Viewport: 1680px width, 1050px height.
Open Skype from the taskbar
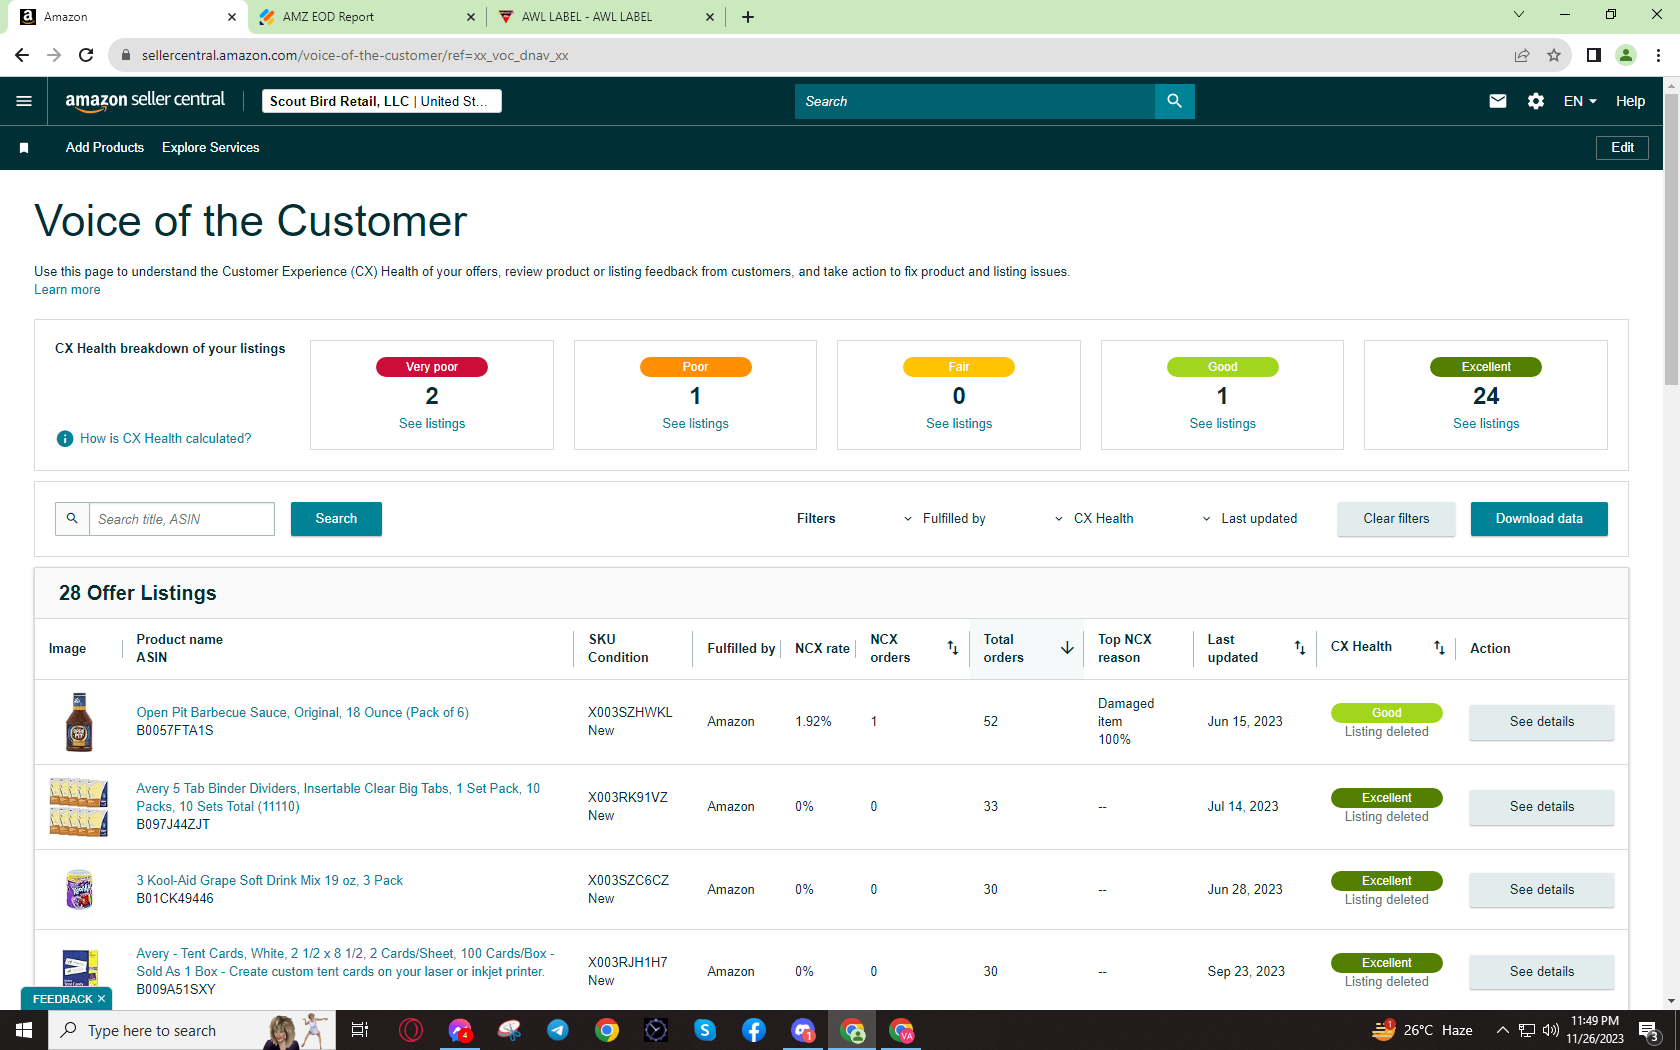(x=705, y=1030)
